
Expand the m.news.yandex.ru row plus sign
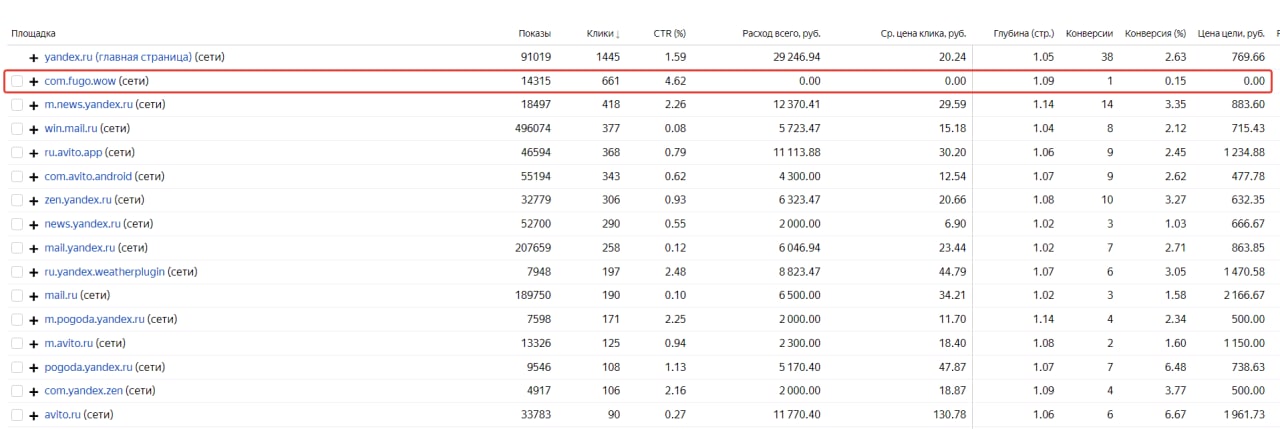tap(34, 105)
